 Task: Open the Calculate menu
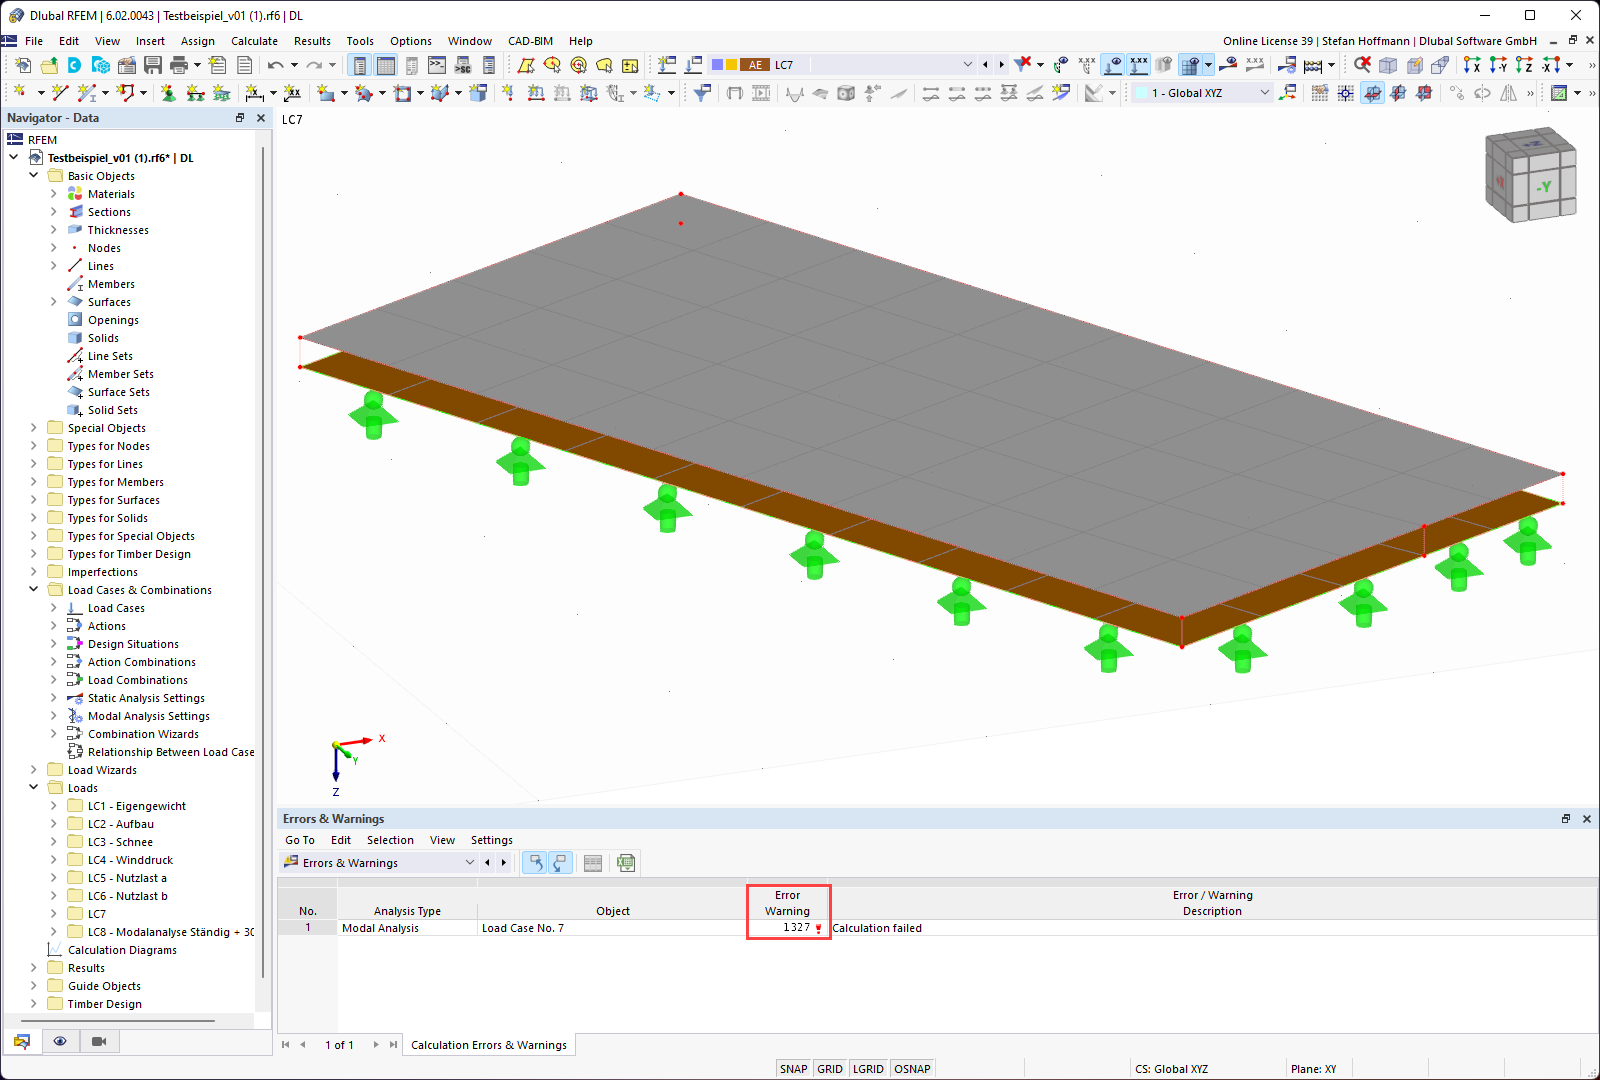point(254,41)
